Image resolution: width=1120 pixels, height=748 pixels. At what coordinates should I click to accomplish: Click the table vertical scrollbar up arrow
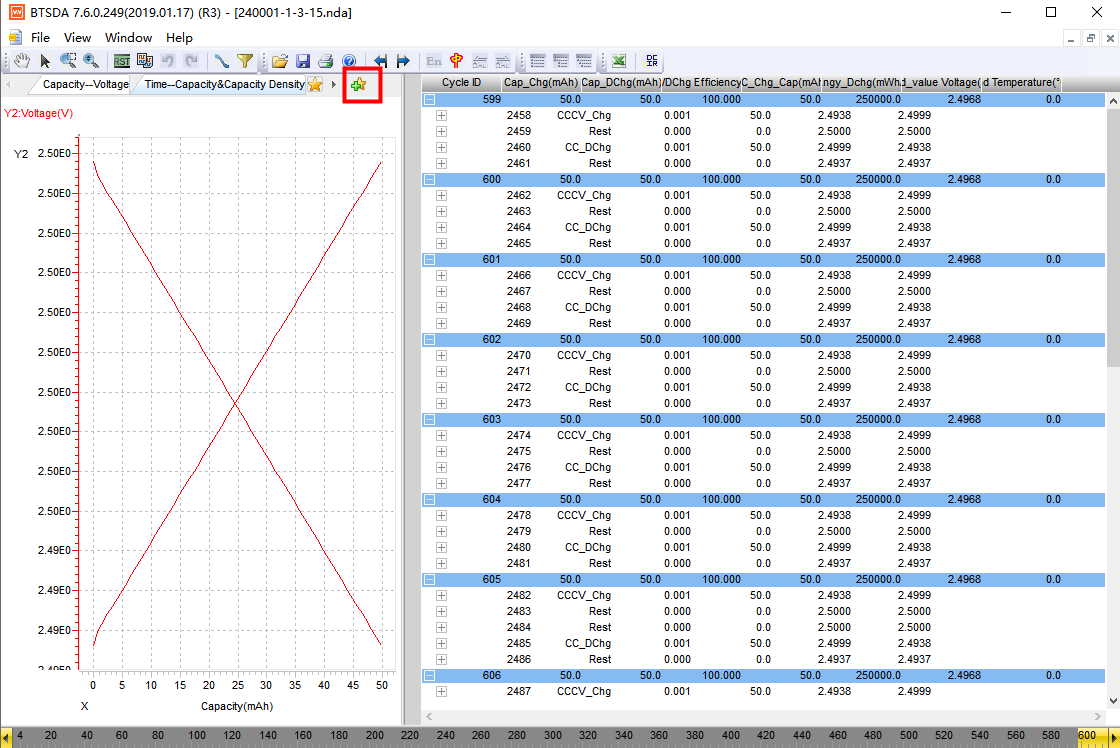click(x=1113, y=101)
